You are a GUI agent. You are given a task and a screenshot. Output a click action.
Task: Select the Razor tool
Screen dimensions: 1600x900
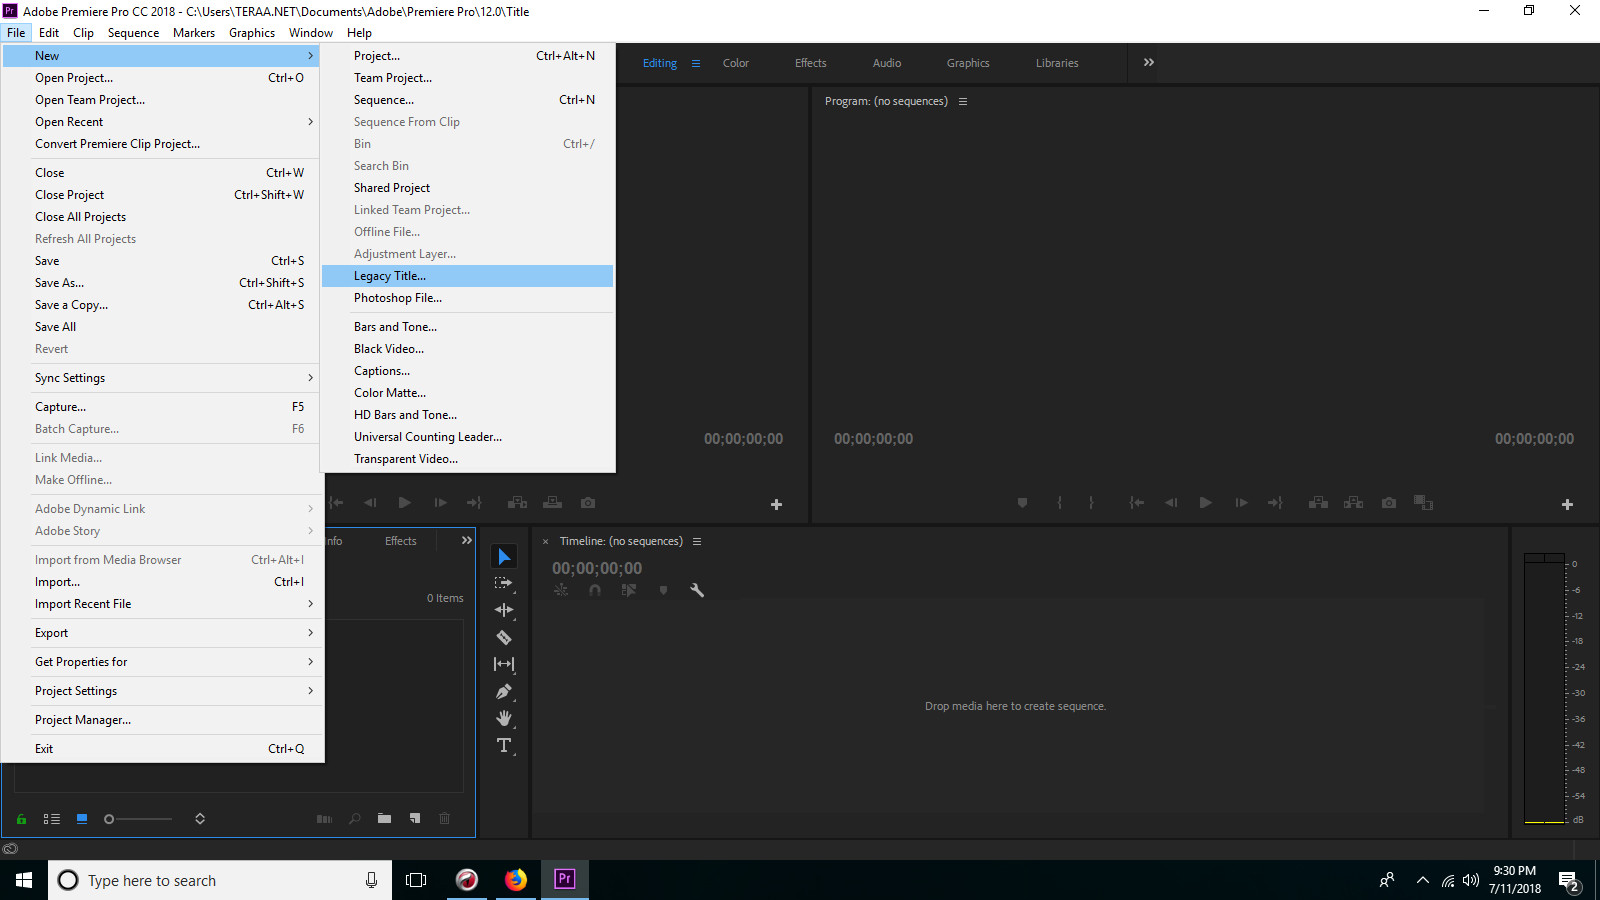tap(504, 637)
